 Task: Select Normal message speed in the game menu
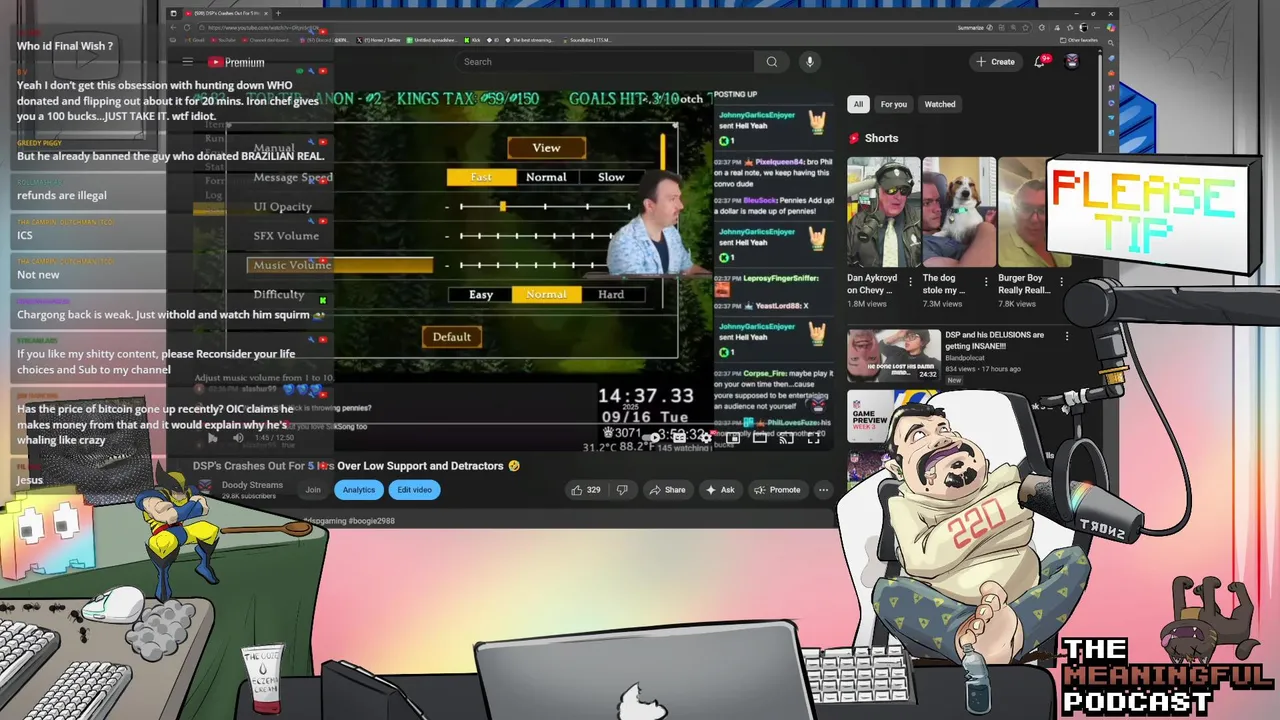pyautogui.click(x=546, y=177)
